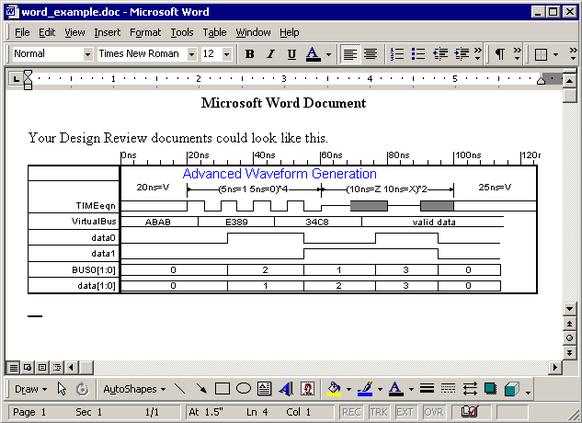The width and height of the screenshot is (582, 423).
Task: Open the Shadow settings button
Action: (x=490, y=389)
